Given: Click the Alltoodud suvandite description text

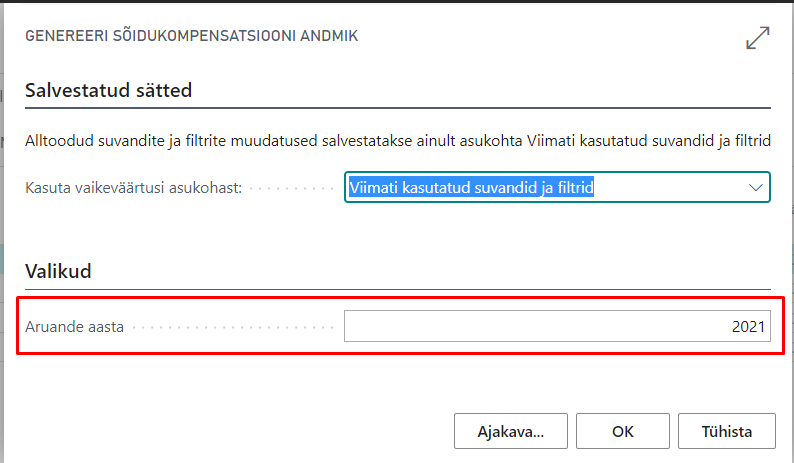Looking at the screenshot, I should click(397, 143).
